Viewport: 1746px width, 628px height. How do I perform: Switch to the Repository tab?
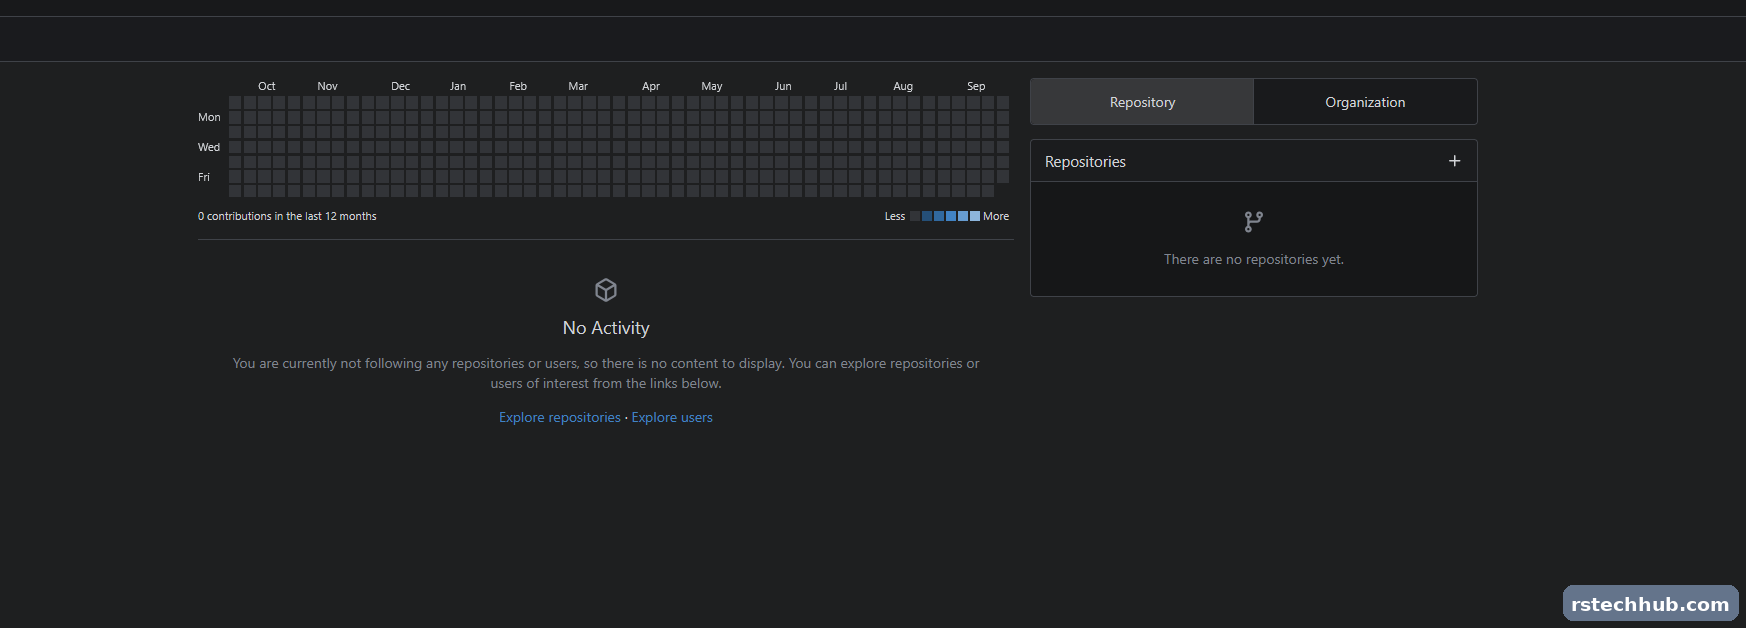tap(1142, 102)
